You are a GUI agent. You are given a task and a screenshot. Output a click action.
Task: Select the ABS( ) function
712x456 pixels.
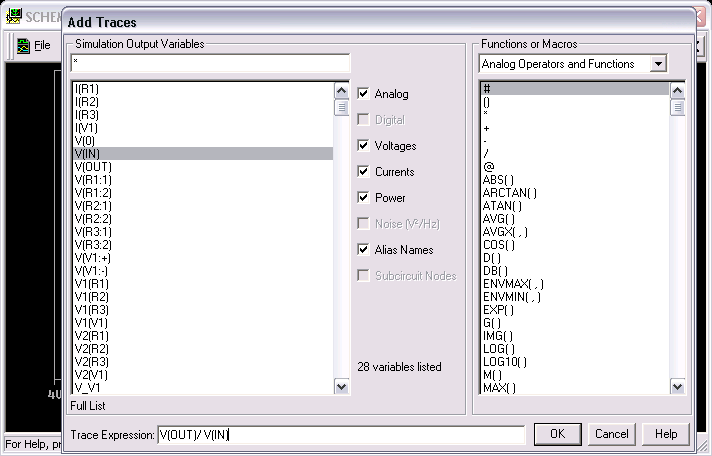(575, 179)
